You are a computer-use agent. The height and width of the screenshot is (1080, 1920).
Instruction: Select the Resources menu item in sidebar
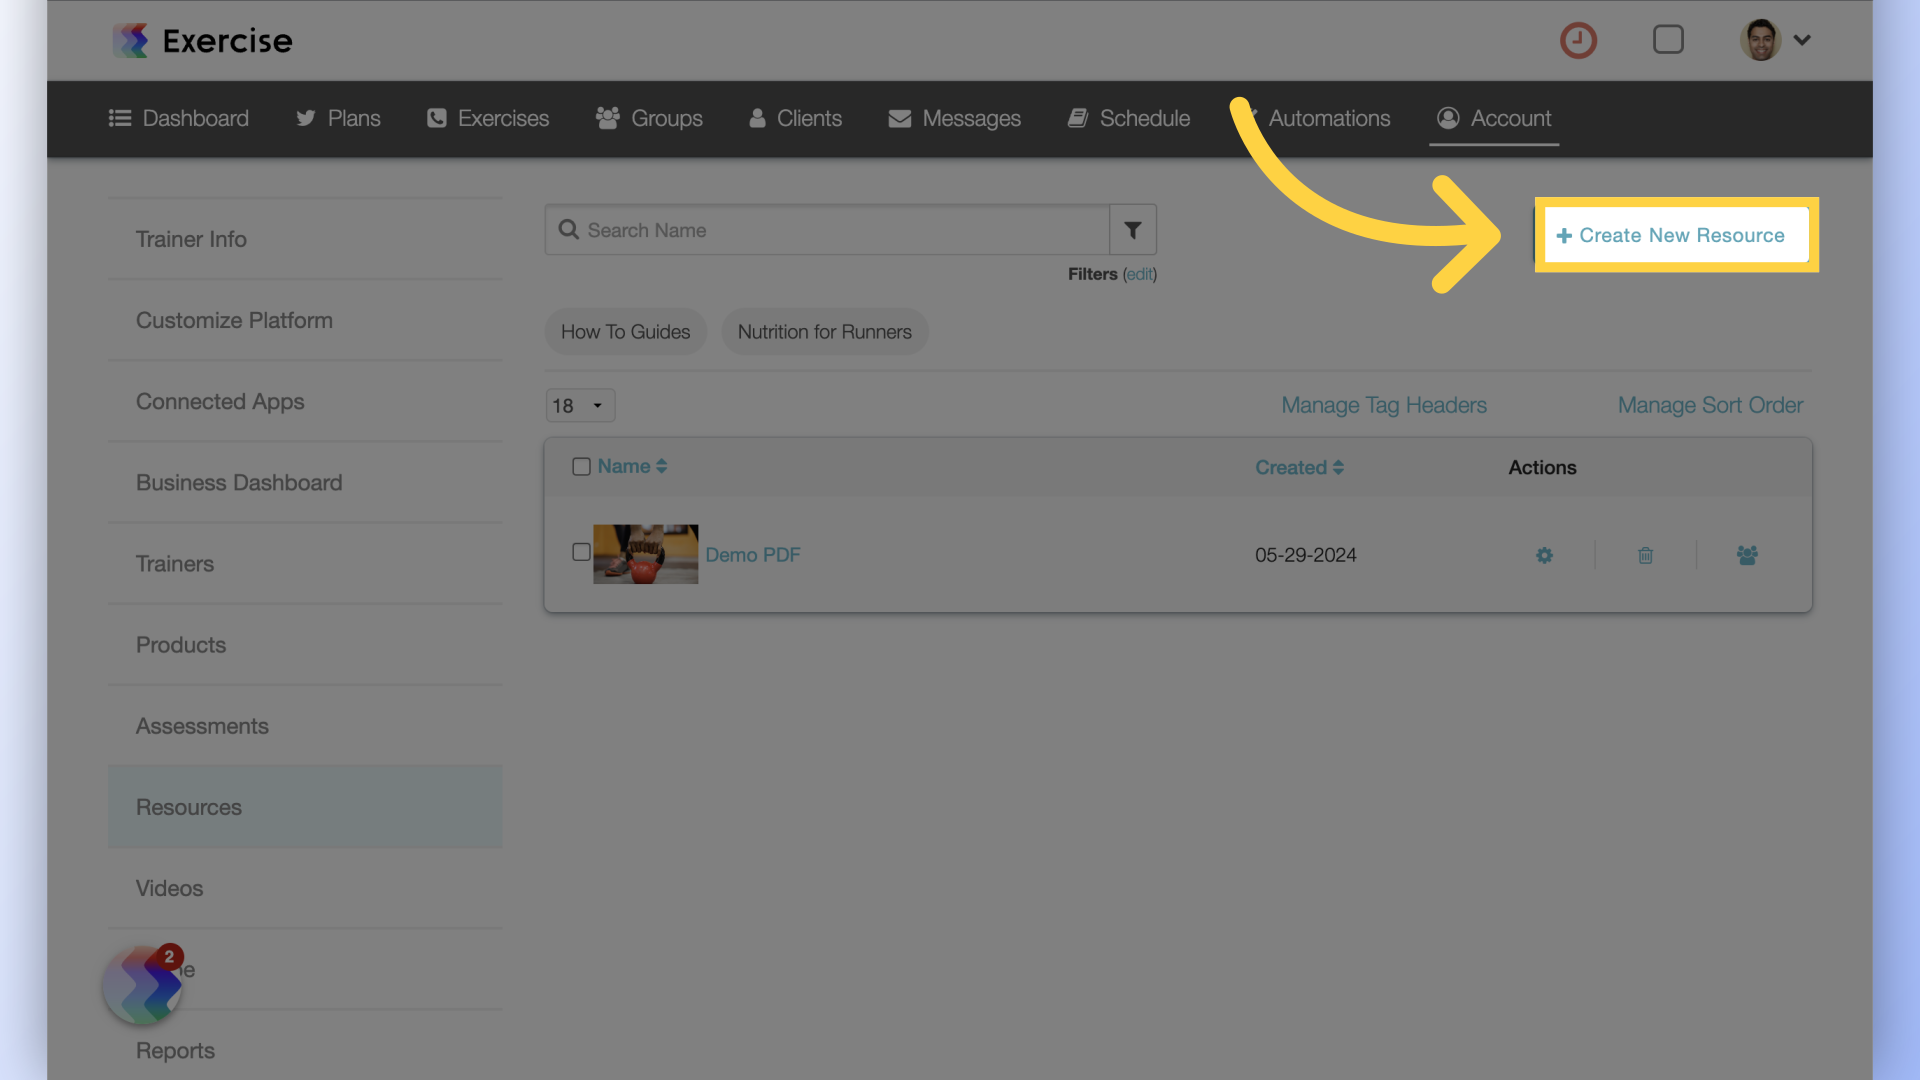189,806
